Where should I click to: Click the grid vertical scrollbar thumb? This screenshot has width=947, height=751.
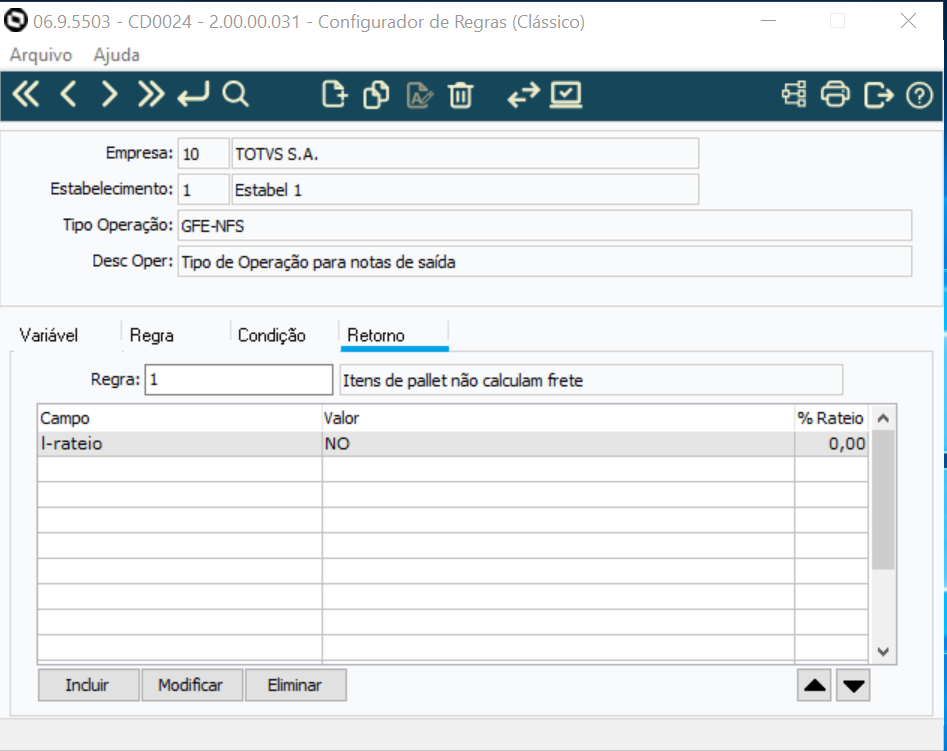point(883,500)
